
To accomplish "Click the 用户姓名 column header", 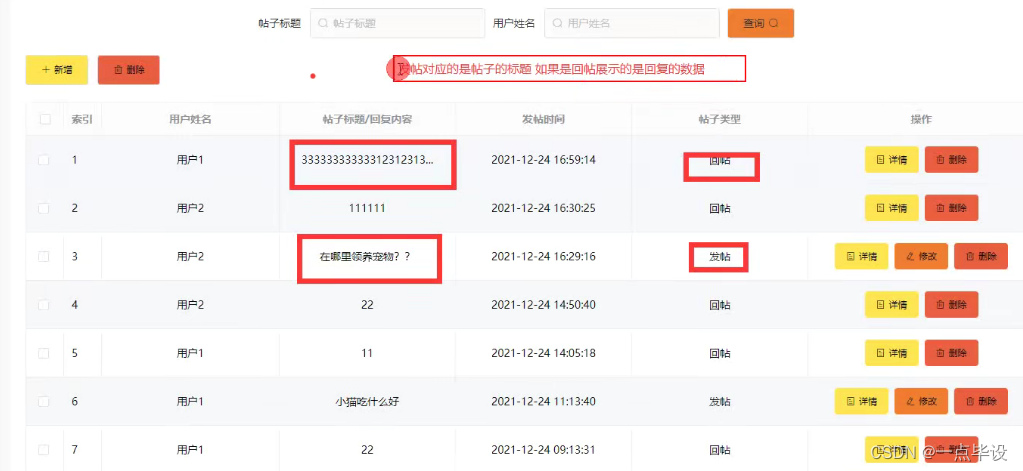I will pos(190,119).
